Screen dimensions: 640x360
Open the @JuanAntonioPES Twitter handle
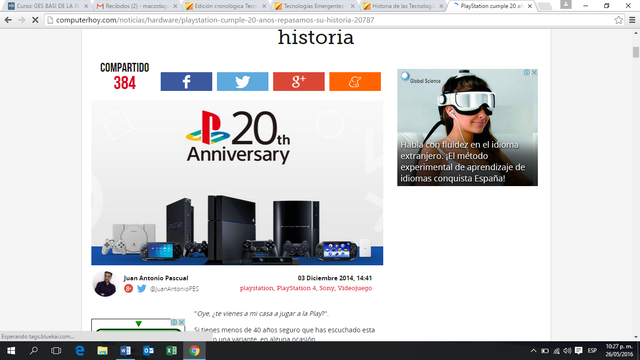(174, 289)
